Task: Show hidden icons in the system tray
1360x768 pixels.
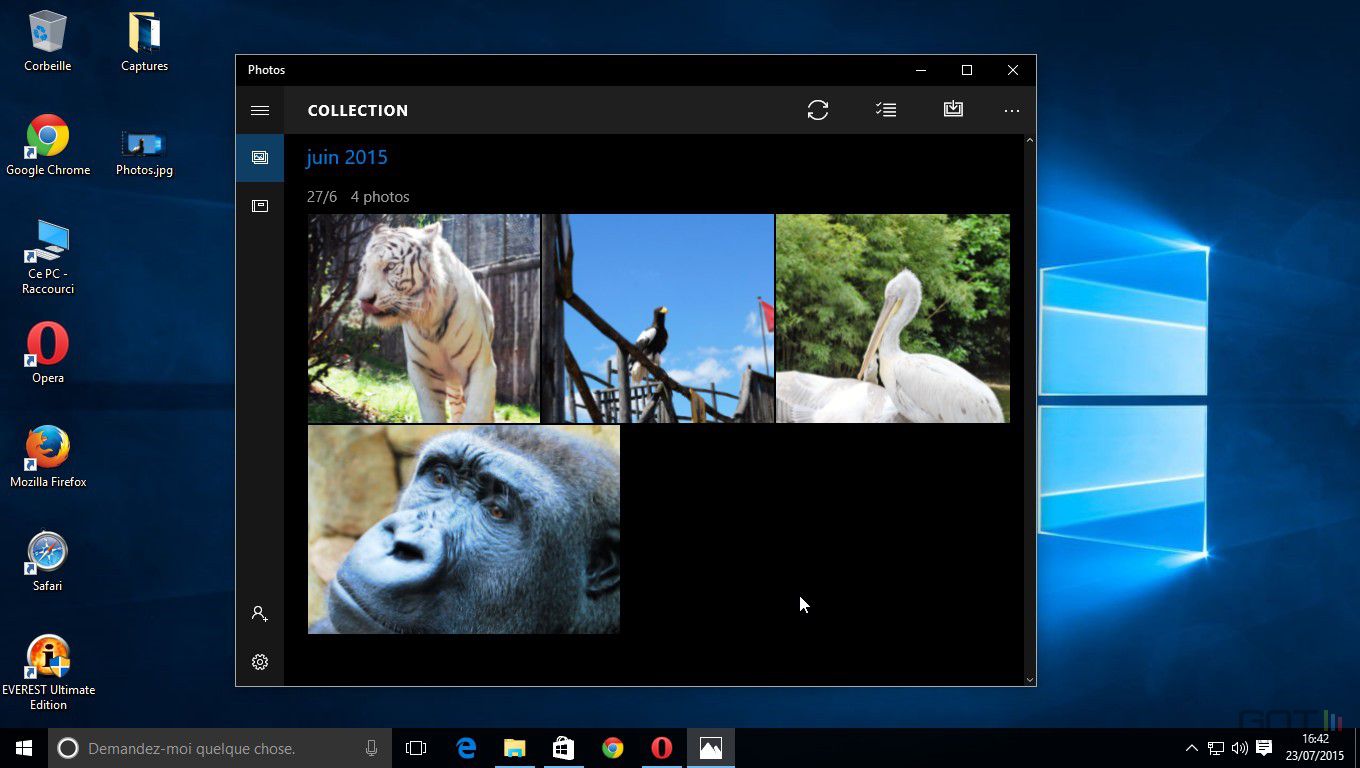Action: (1191, 748)
